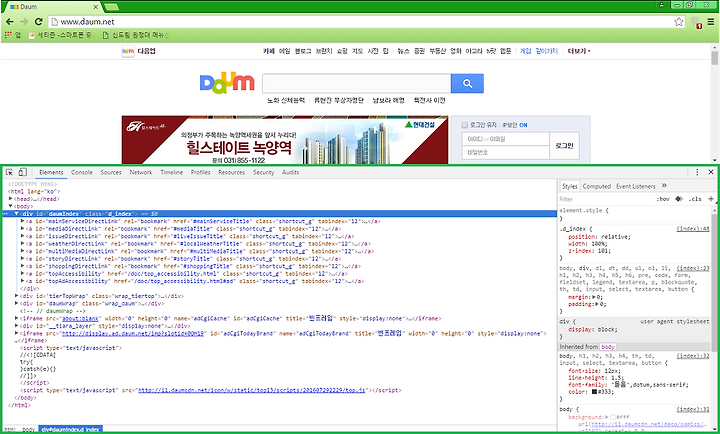Viewport: 720px width, 434px height.
Task: Click the #333 color swatch in Styles
Action: [x=594, y=392]
